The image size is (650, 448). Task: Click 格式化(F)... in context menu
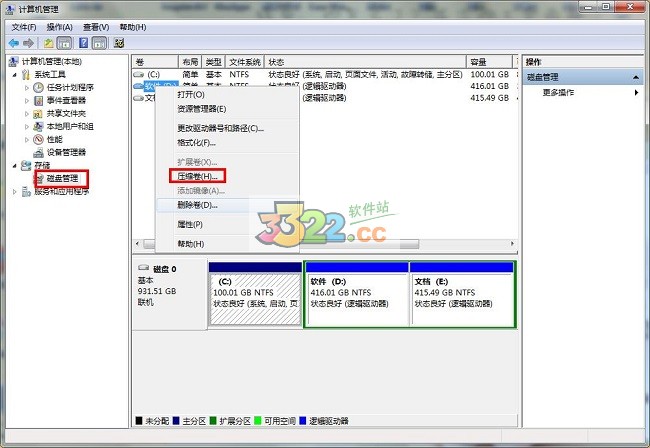click(x=196, y=142)
